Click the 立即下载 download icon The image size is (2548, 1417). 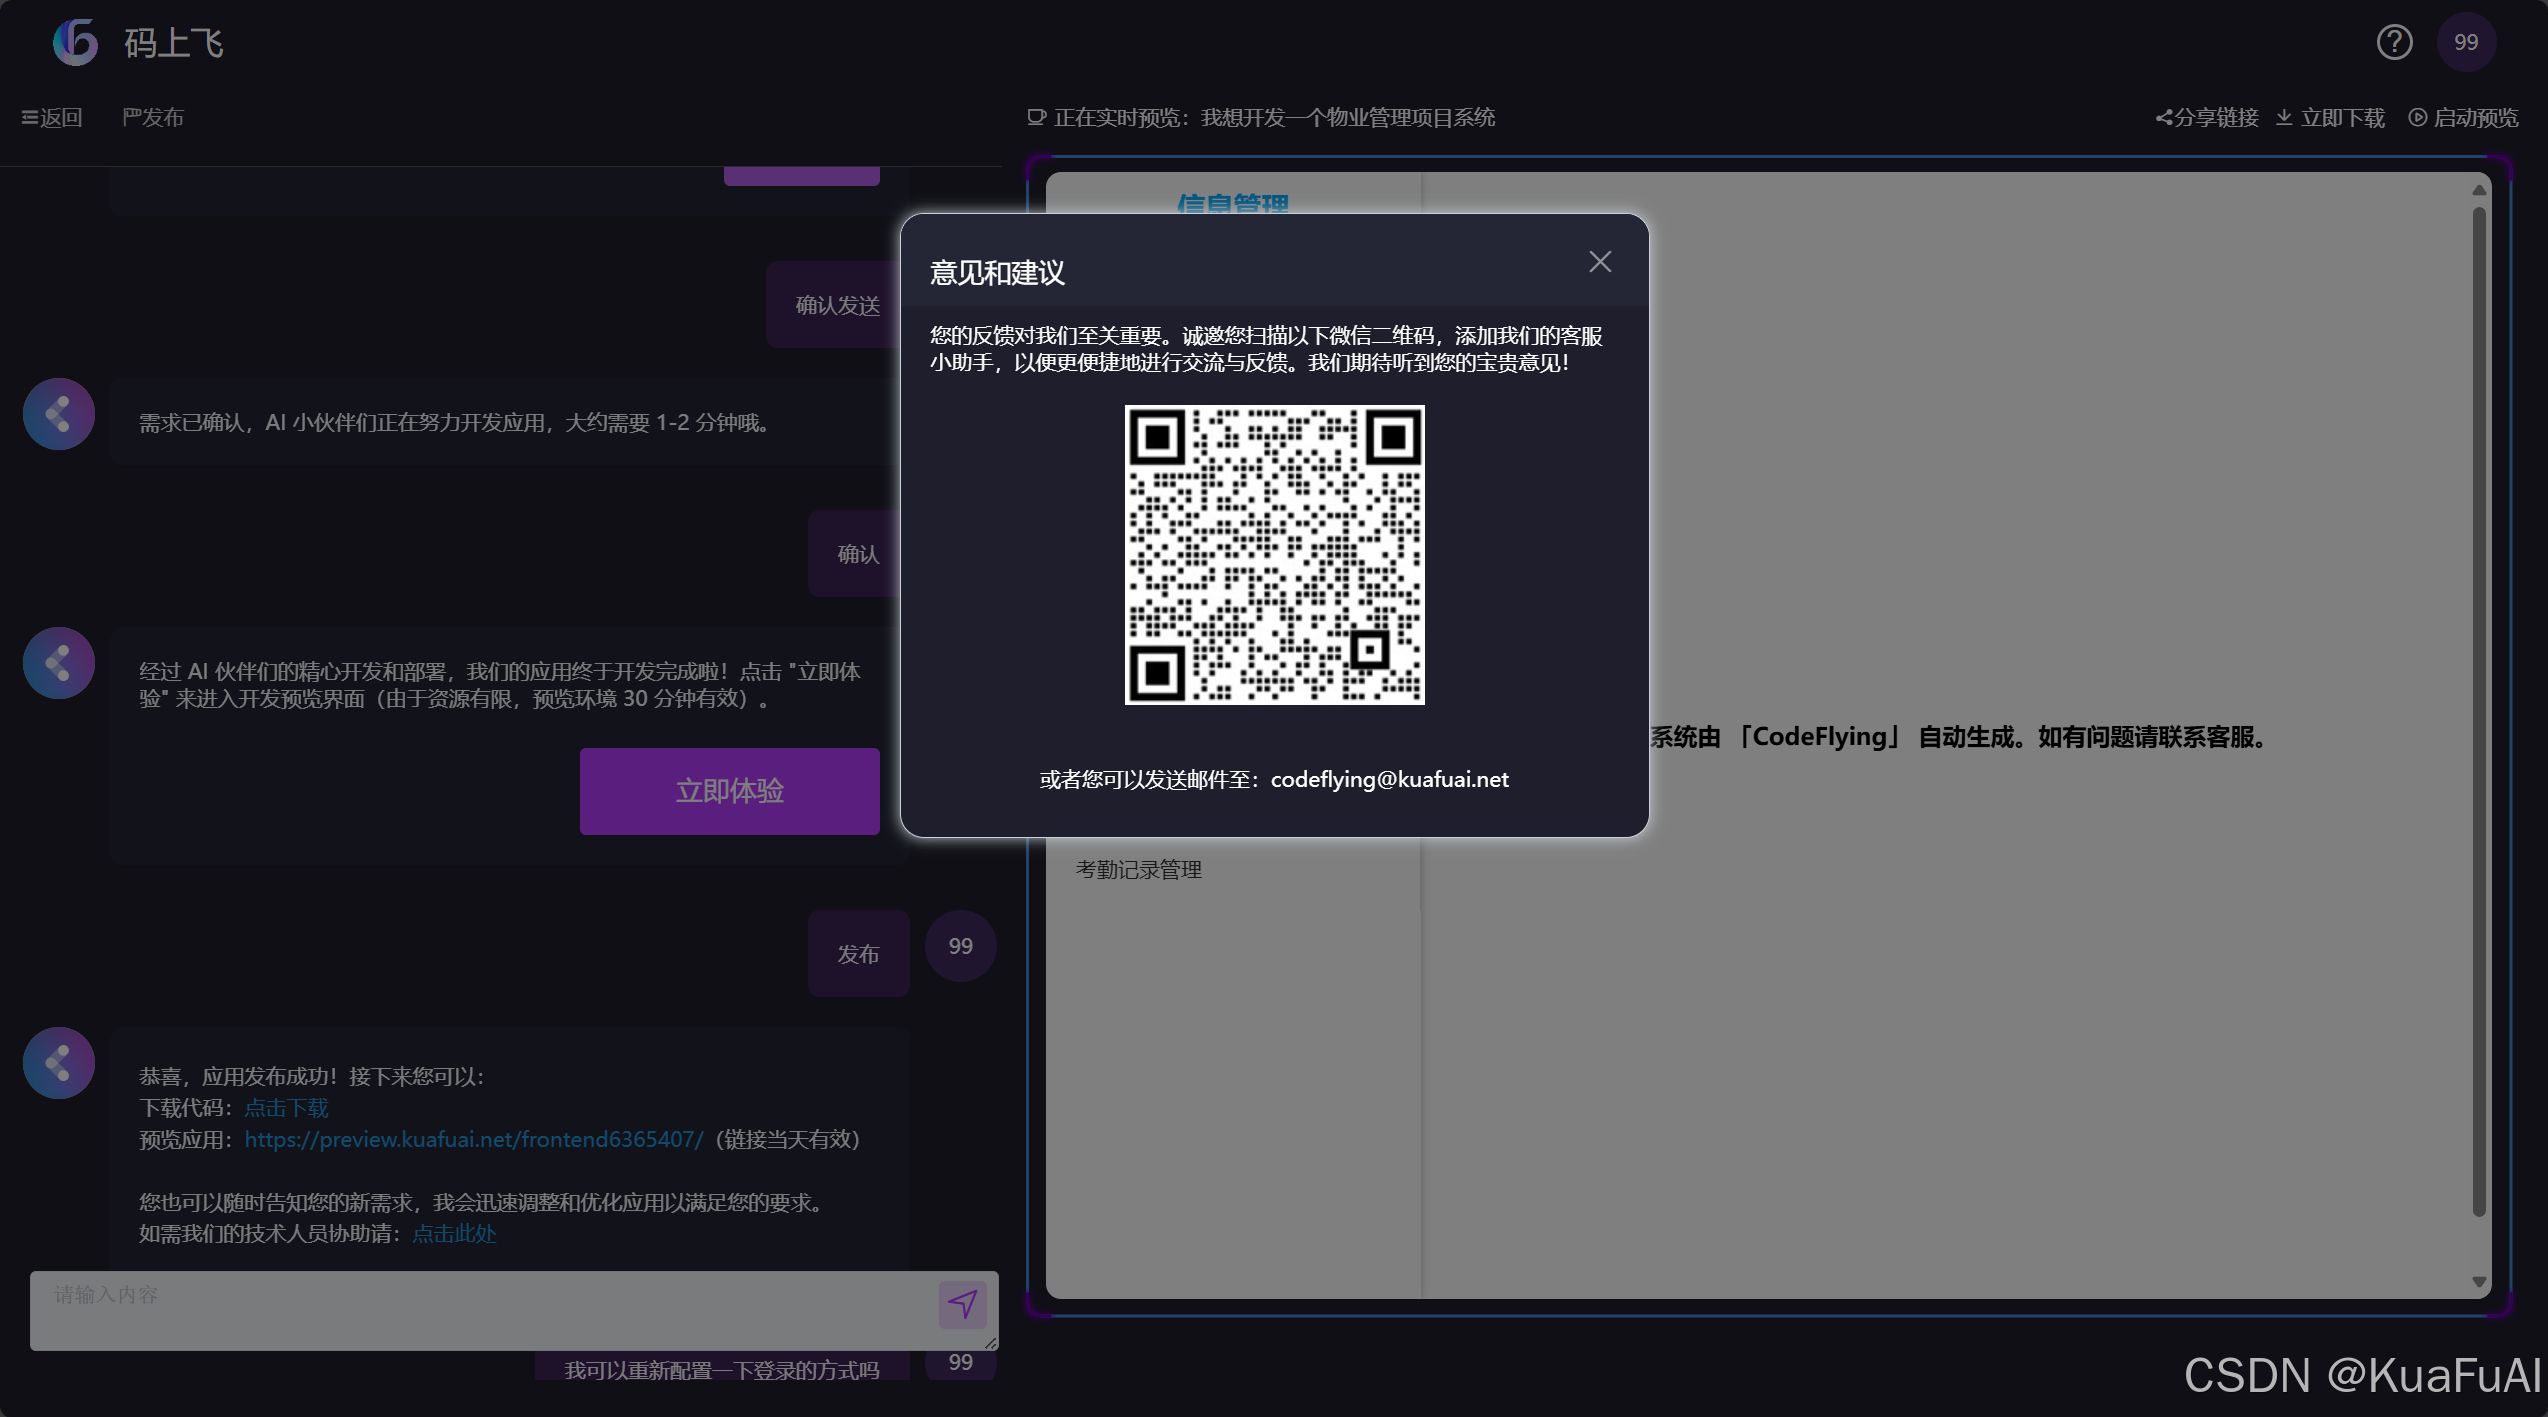2285,118
